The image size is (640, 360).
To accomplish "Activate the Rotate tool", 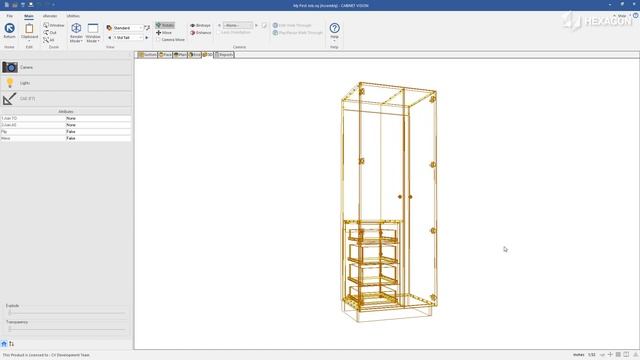I will [165, 25].
